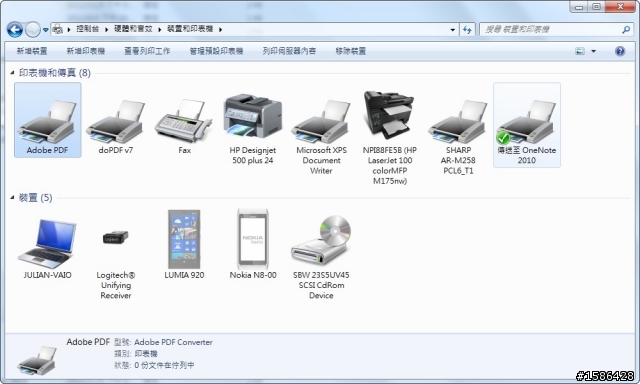Maximize the window
The image size is (640, 384).
596,7
